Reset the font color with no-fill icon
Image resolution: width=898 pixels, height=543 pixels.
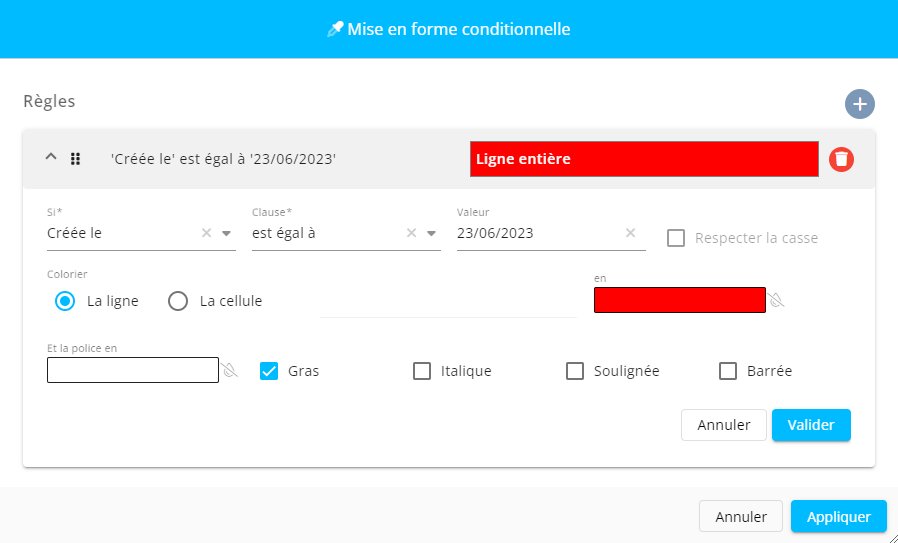[x=230, y=371]
